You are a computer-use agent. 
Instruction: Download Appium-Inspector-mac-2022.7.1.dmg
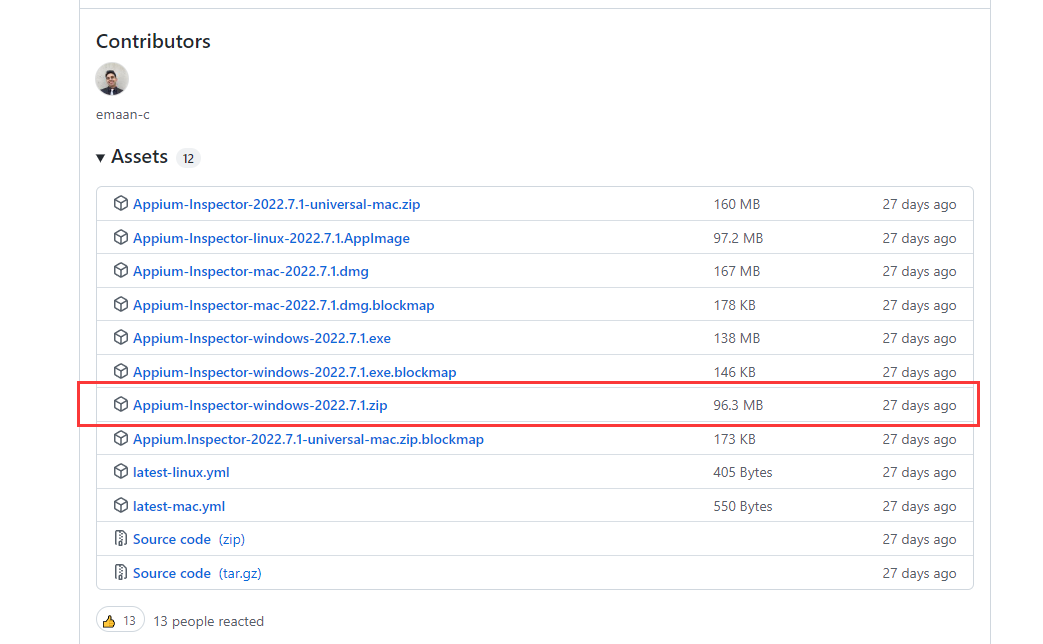pos(251,271)
